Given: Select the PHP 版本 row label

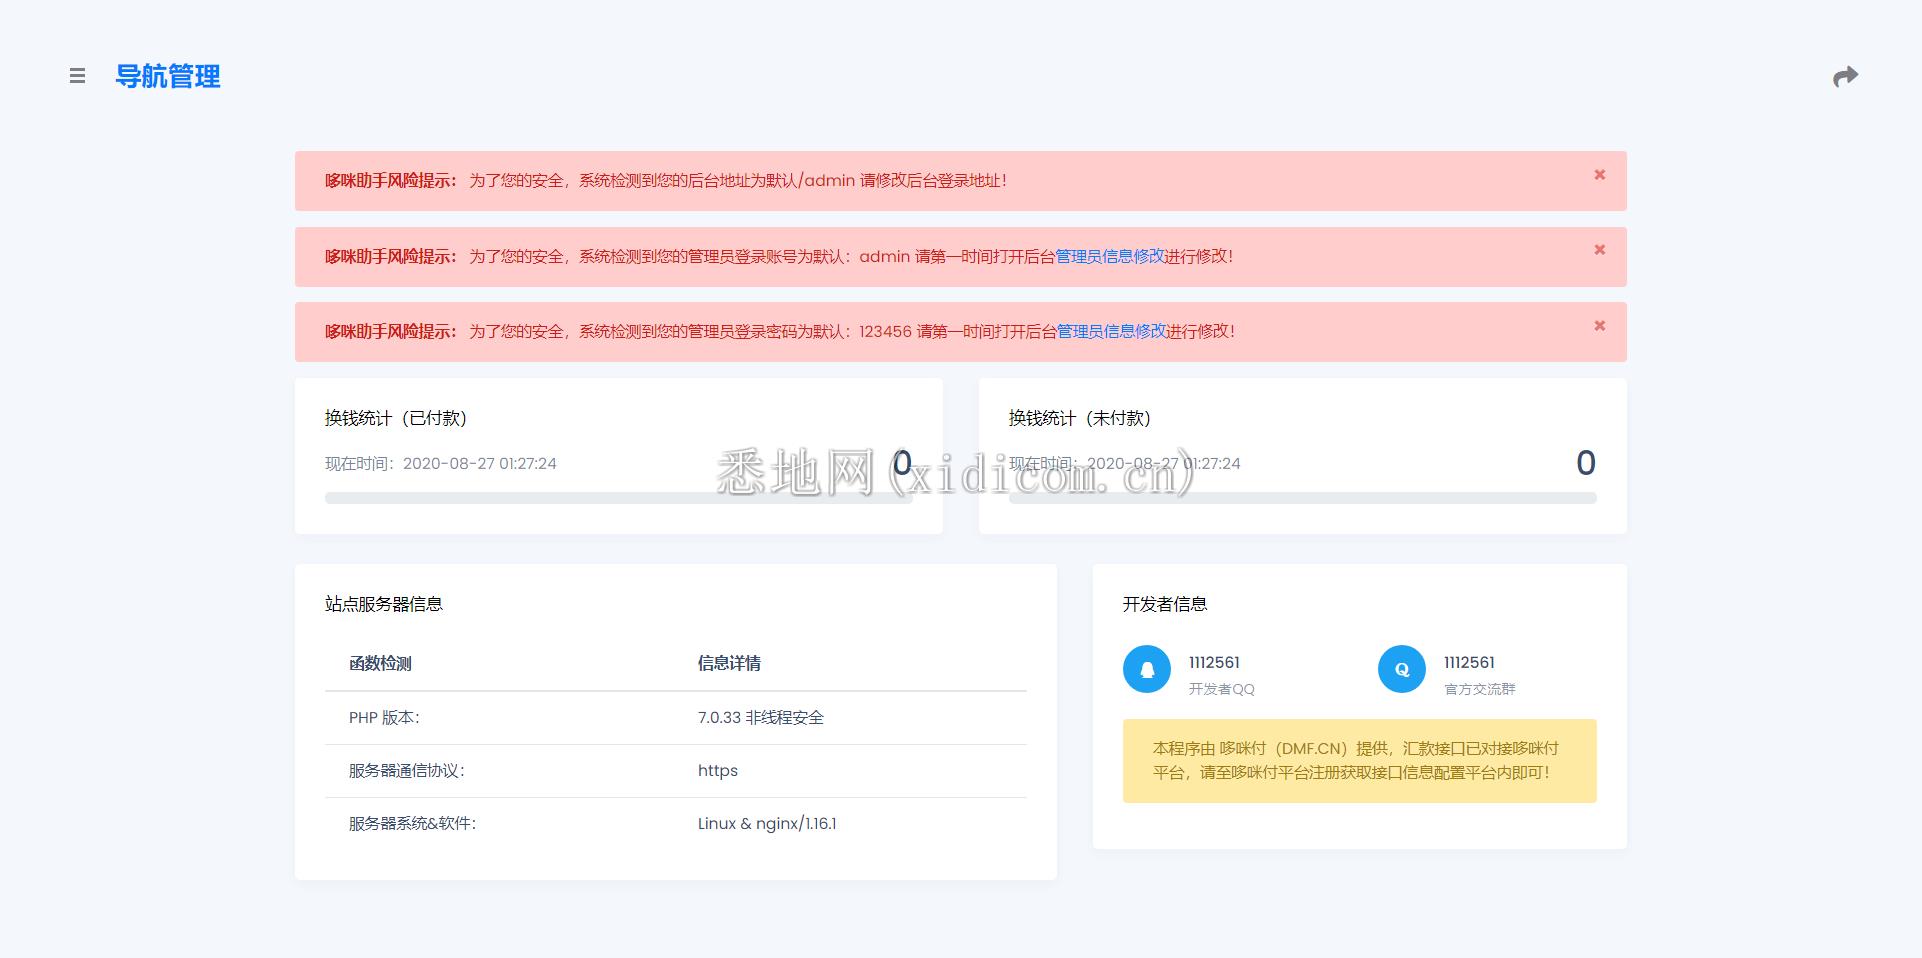Looking at the screenshot, I should pyautogui.click(x=384, y=717).
